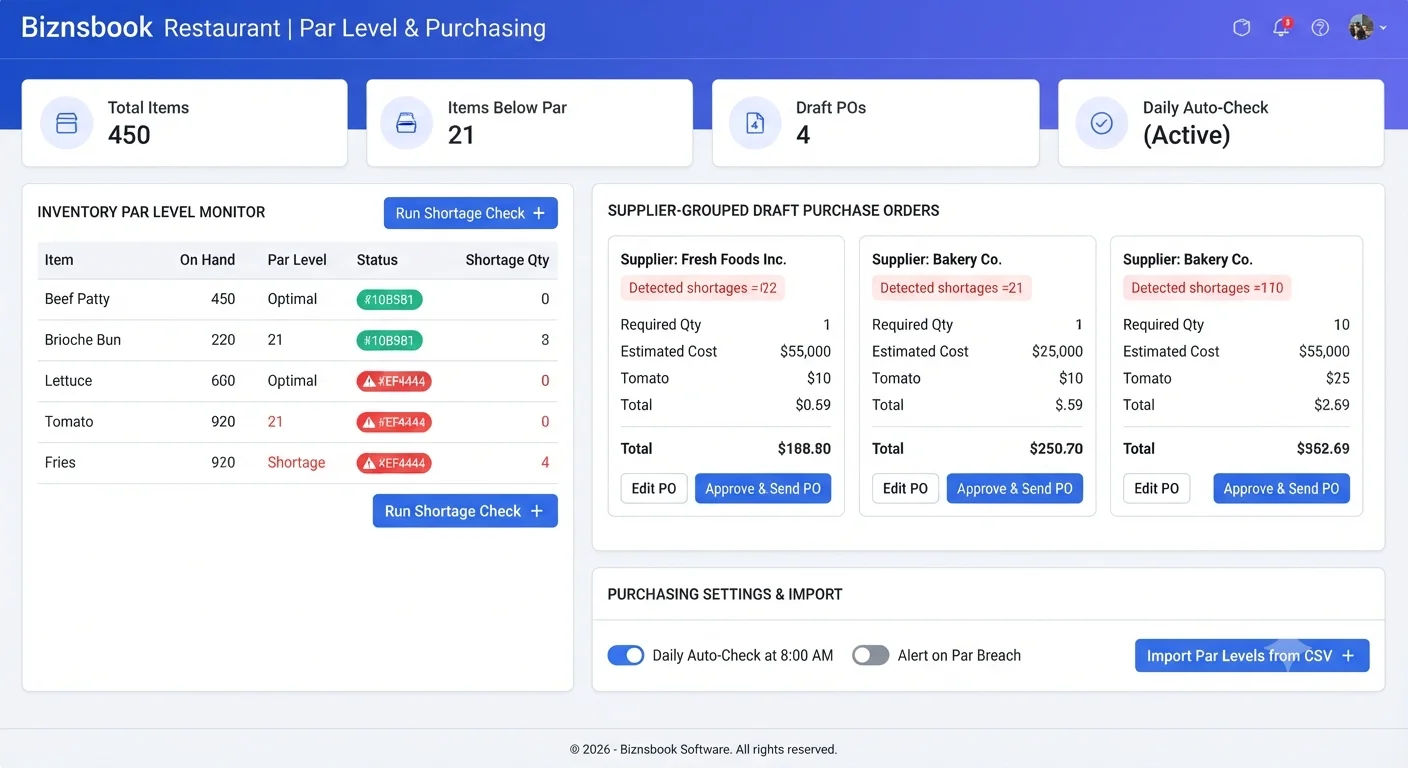The width and height of the screenshot is (1408, 768).
Task: Edit the Bakery Co. PO totaling $952.69
Action: (1156, 489)
